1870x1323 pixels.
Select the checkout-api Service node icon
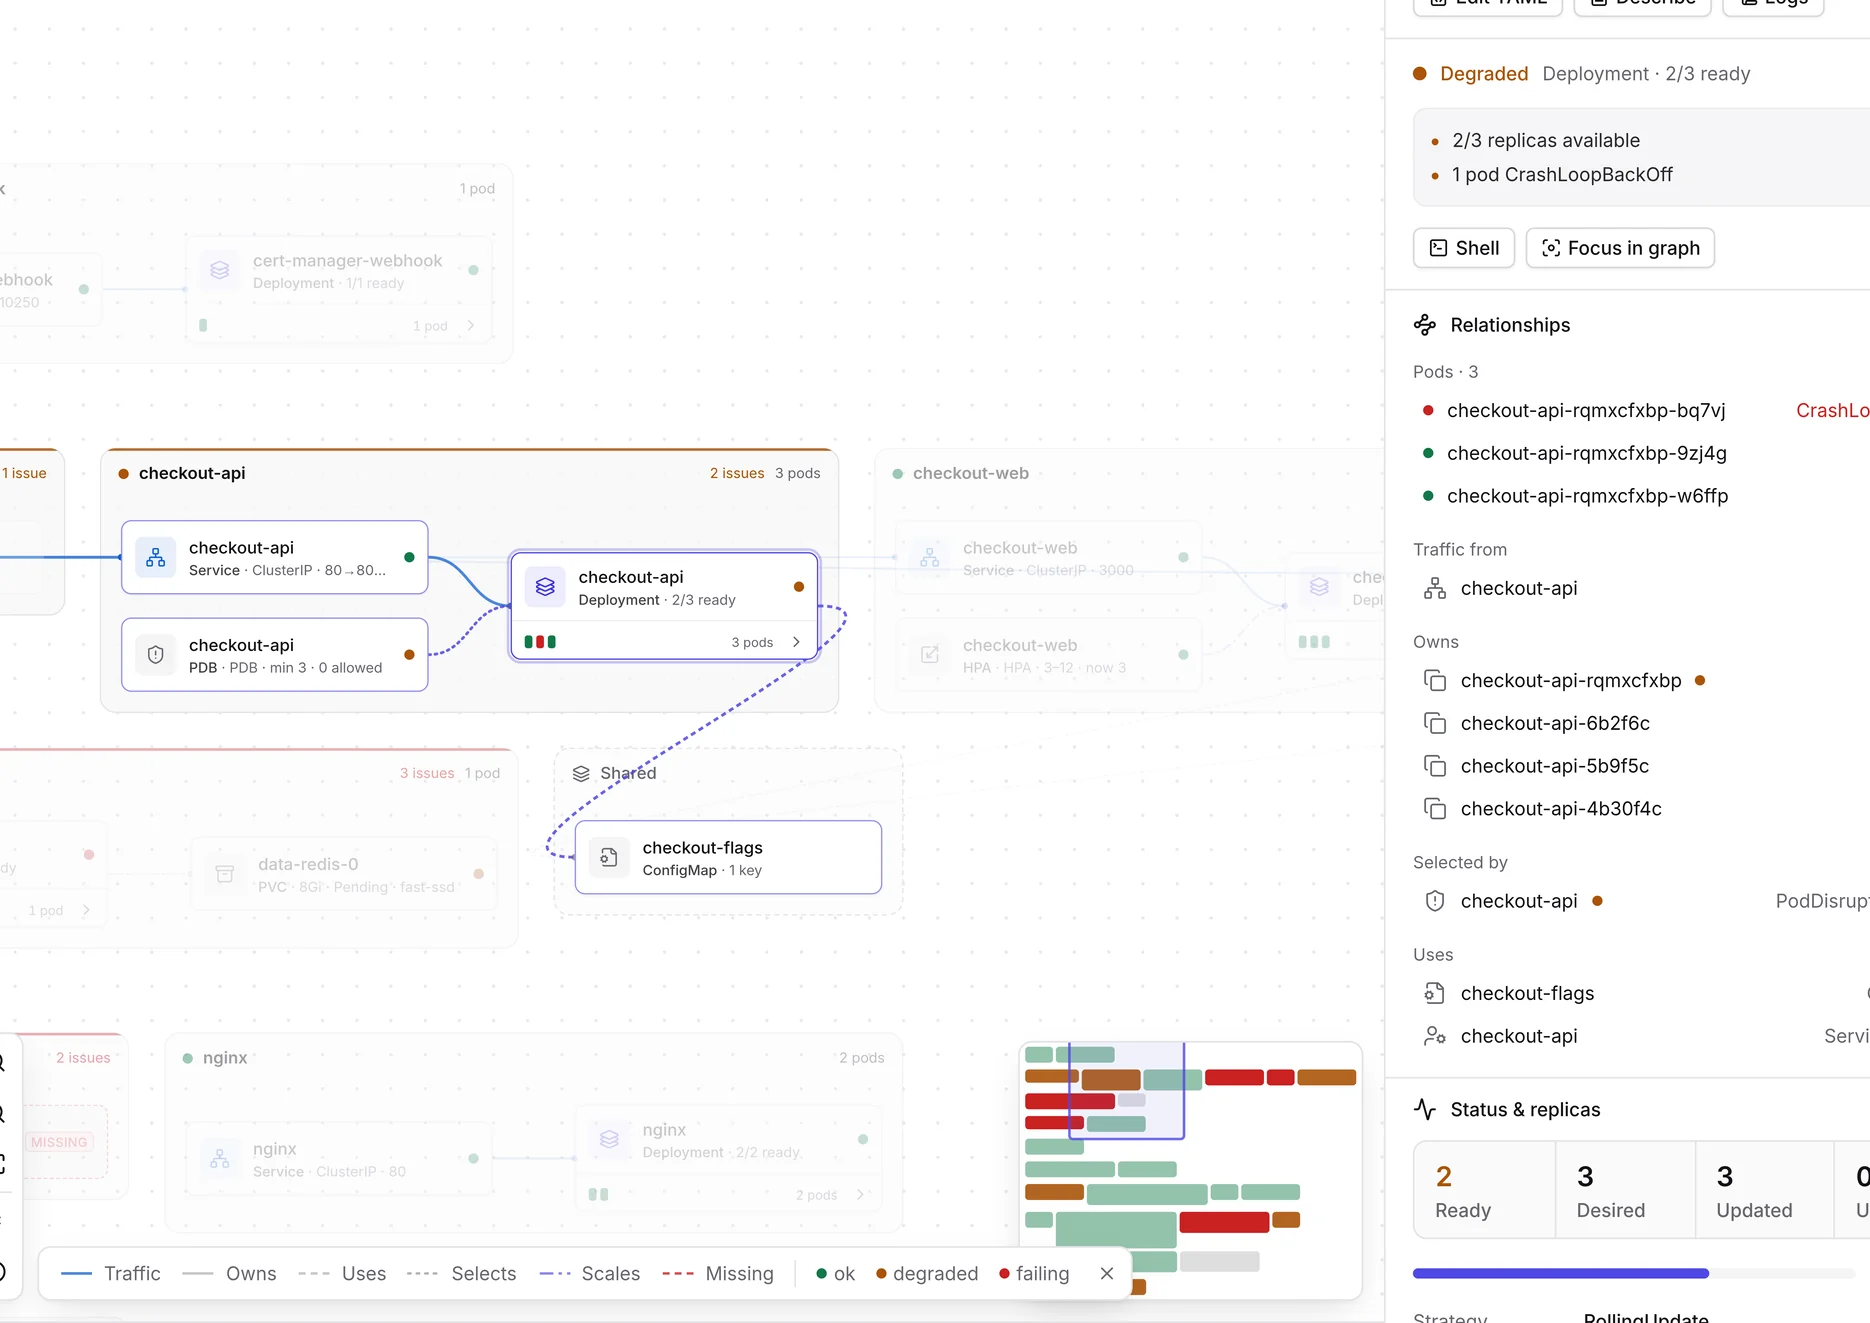(156, 558)
